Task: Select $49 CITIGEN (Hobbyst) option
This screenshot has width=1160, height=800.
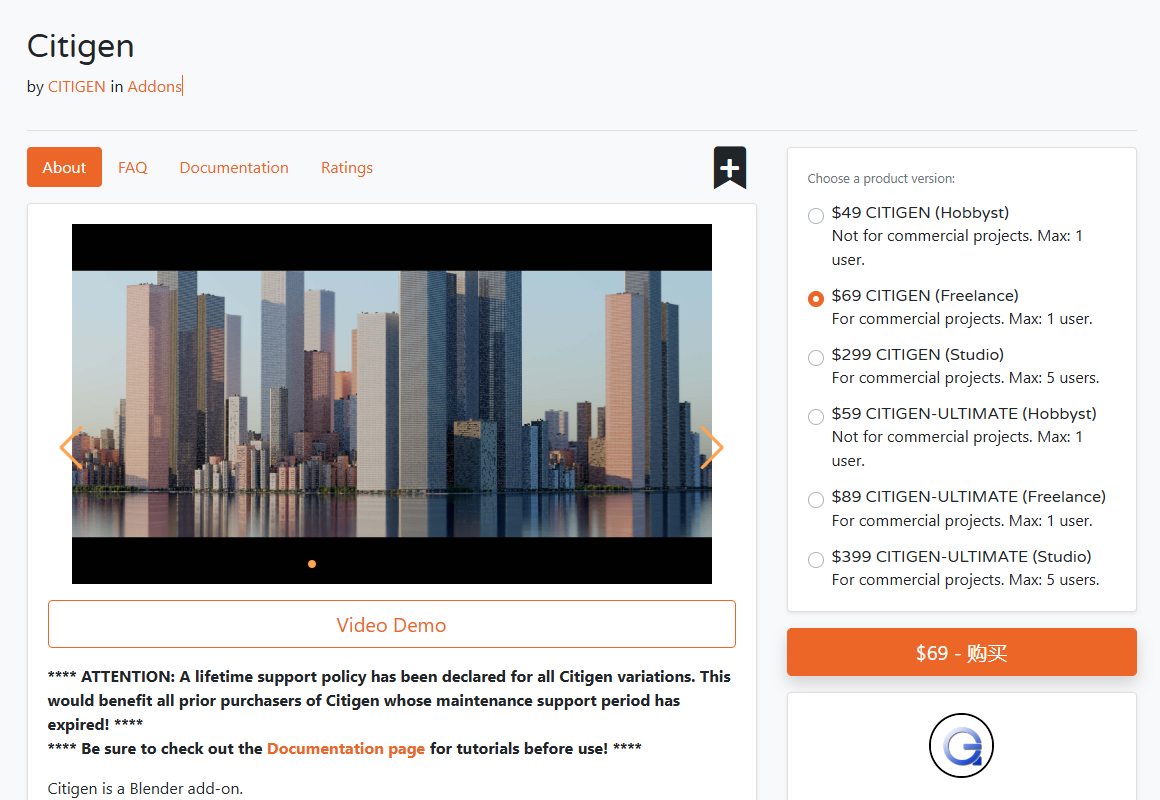Action: [x=816, y=215]
